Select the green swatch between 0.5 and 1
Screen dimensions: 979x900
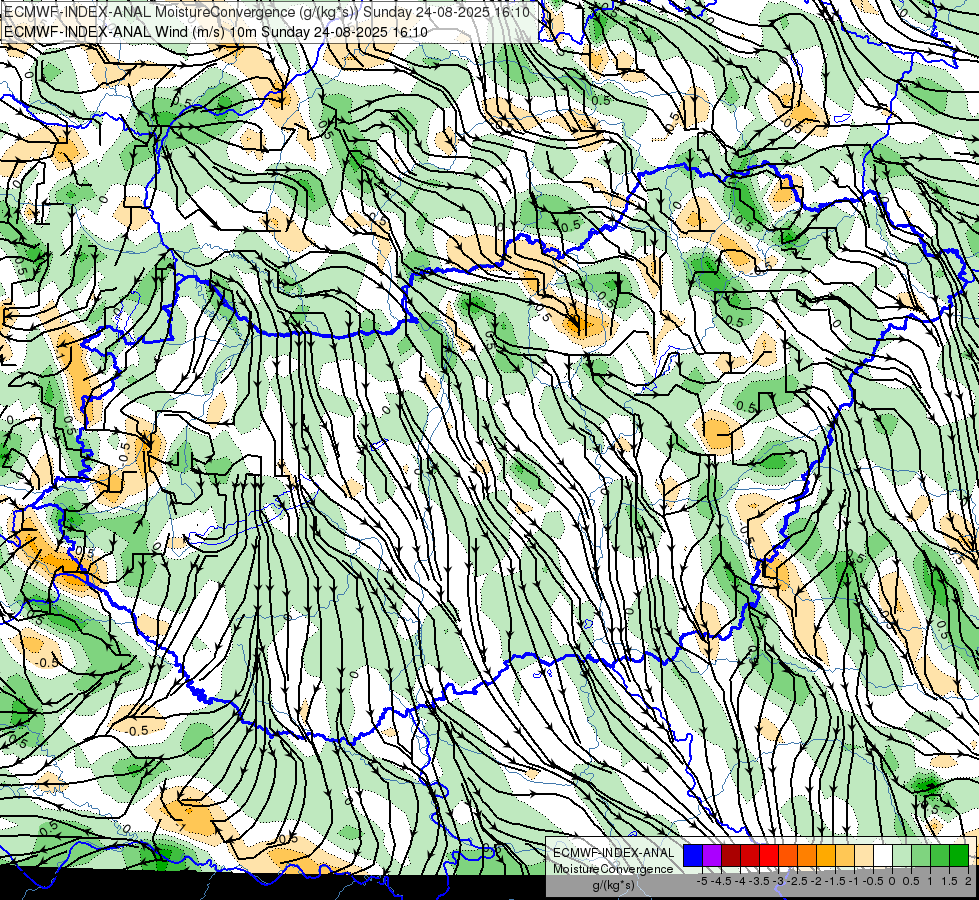pos(921,855)
